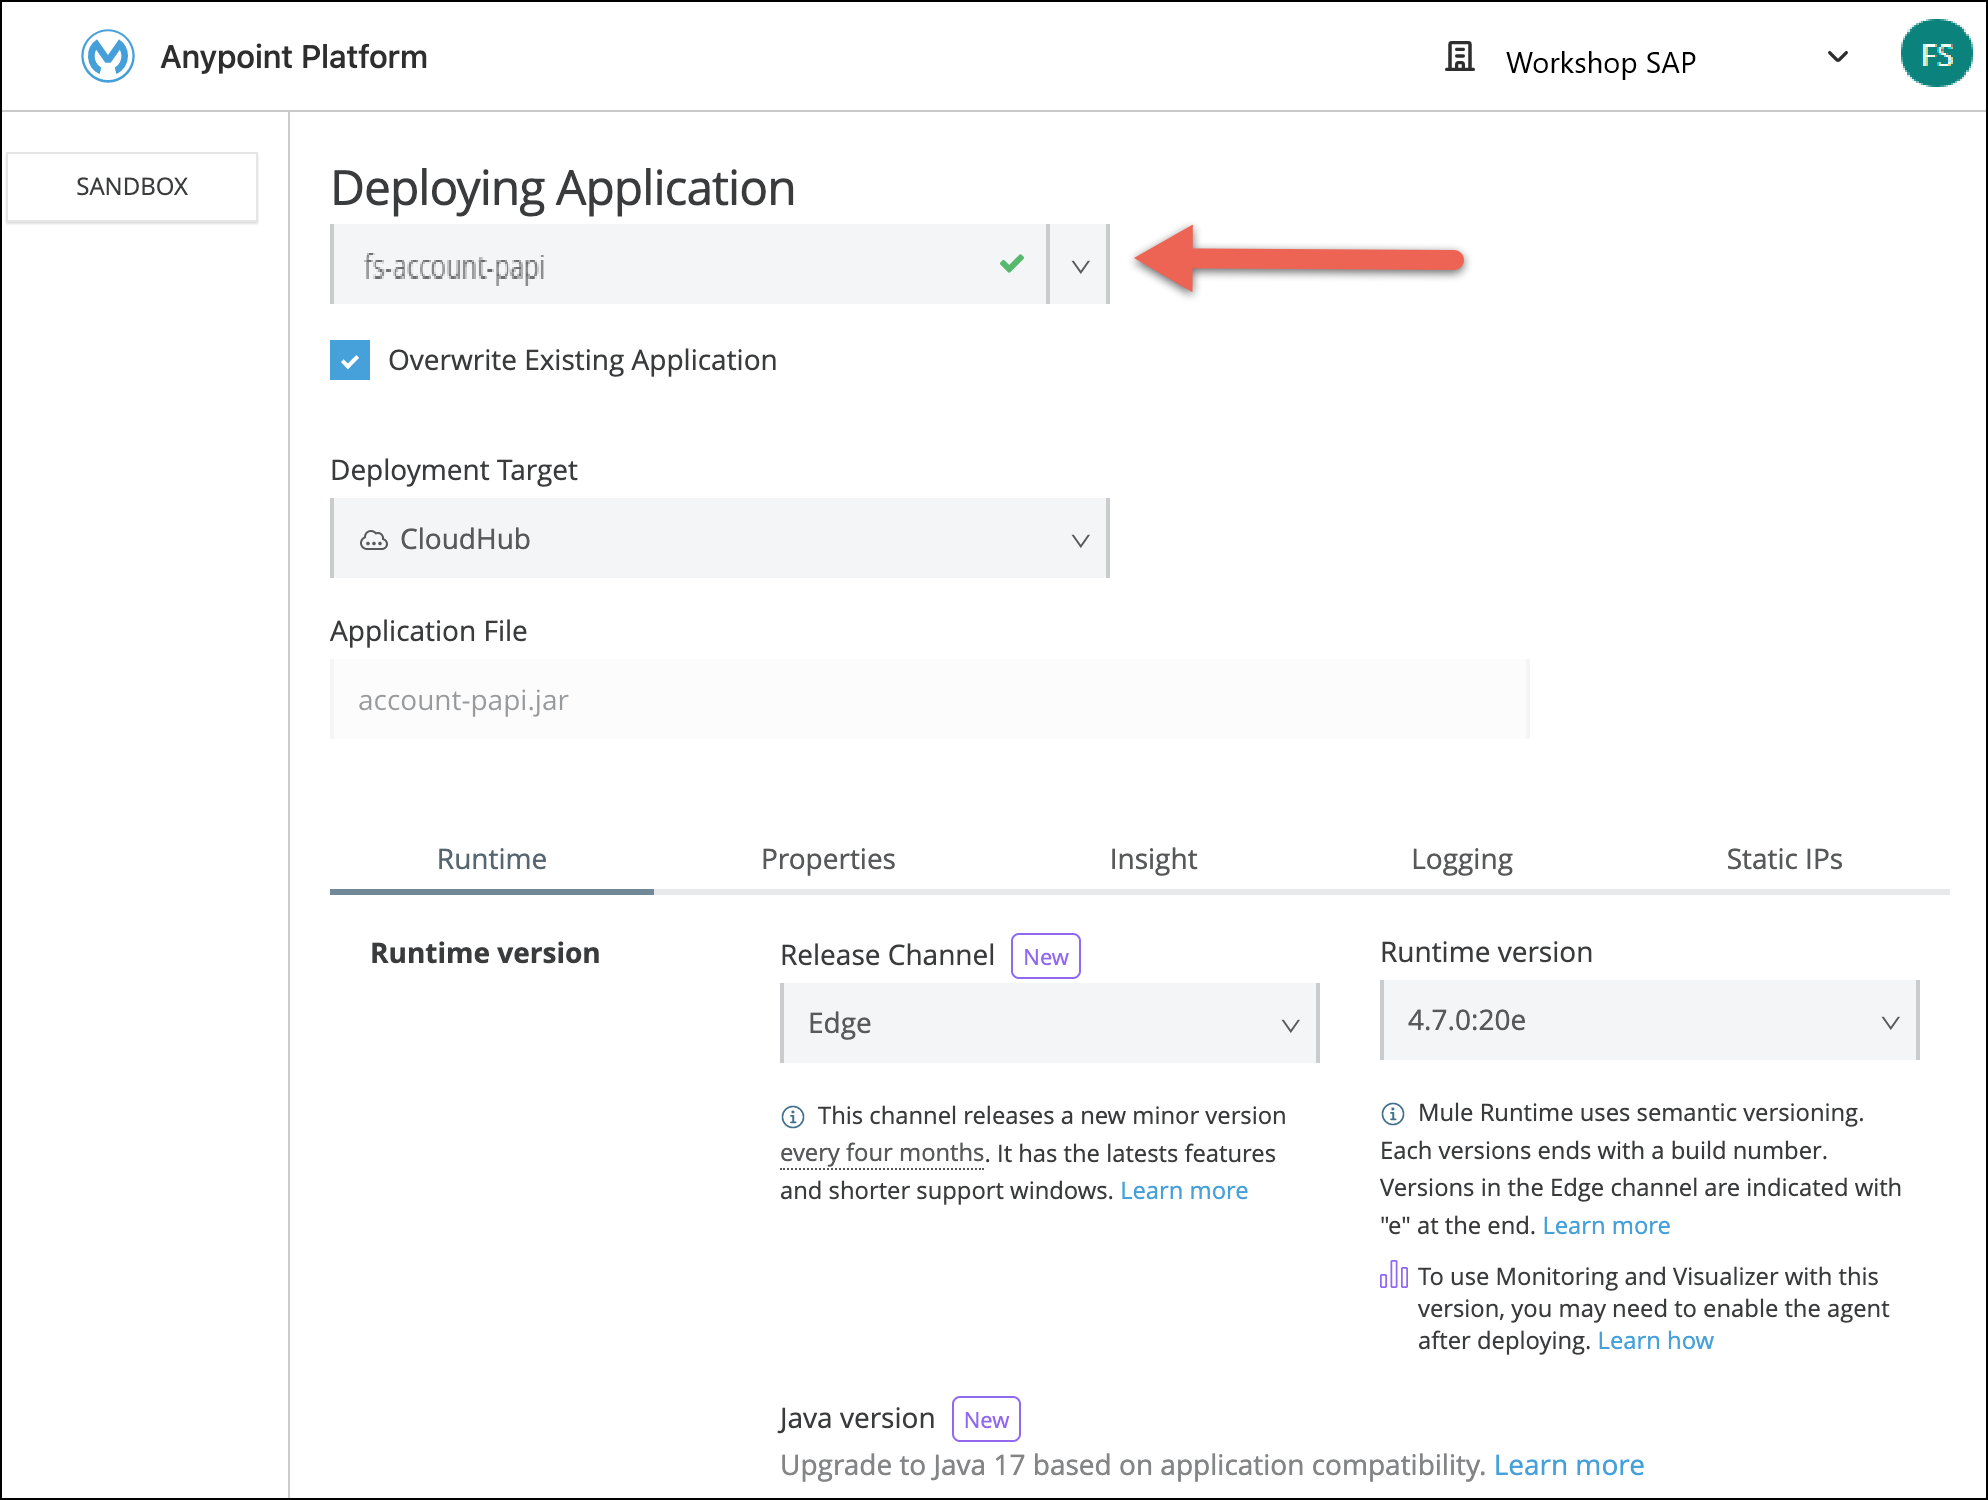Open the Deployment Target CloudHub dropdown

tap(720, 539)
